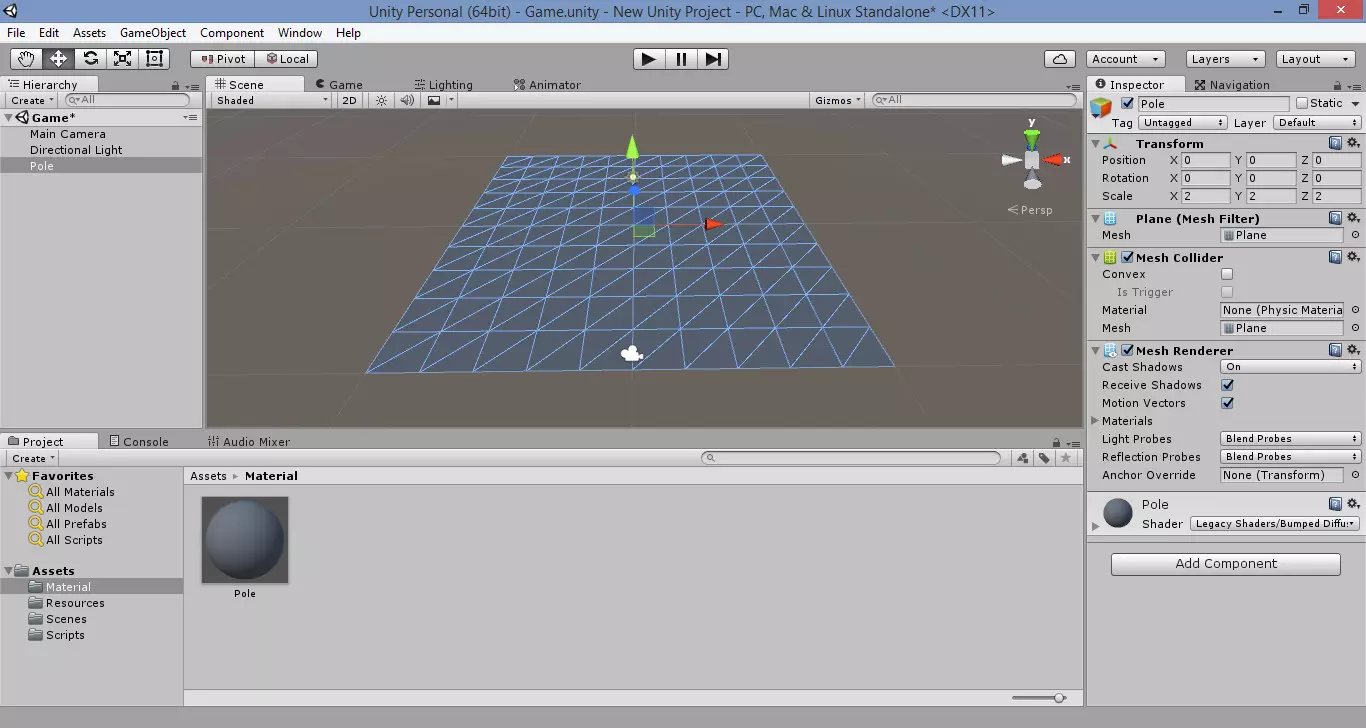Viewport: 1366px width, 728px height.
Task: Click the Add Component button
Action: [x=1225, y=564]
